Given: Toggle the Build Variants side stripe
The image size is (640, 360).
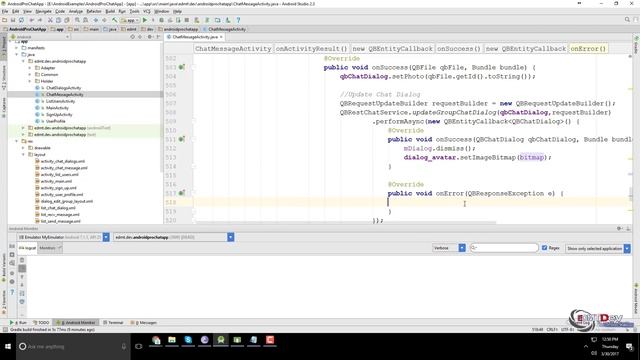Looking at the screenshot, I should tap(3, 267).
